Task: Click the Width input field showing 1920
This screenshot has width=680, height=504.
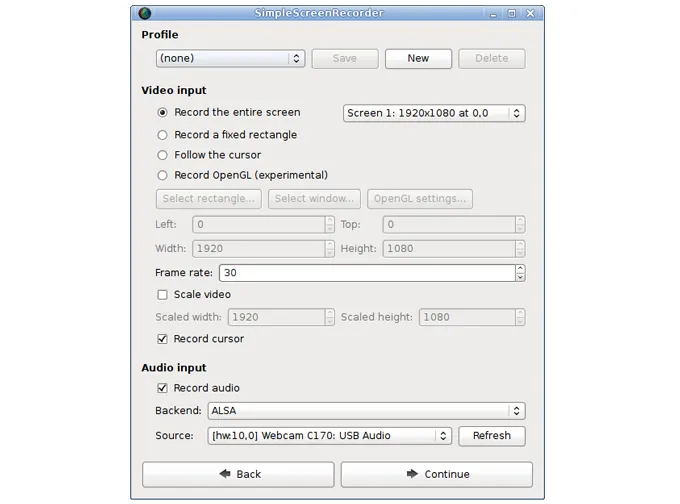Action: [x=259, y=249]
